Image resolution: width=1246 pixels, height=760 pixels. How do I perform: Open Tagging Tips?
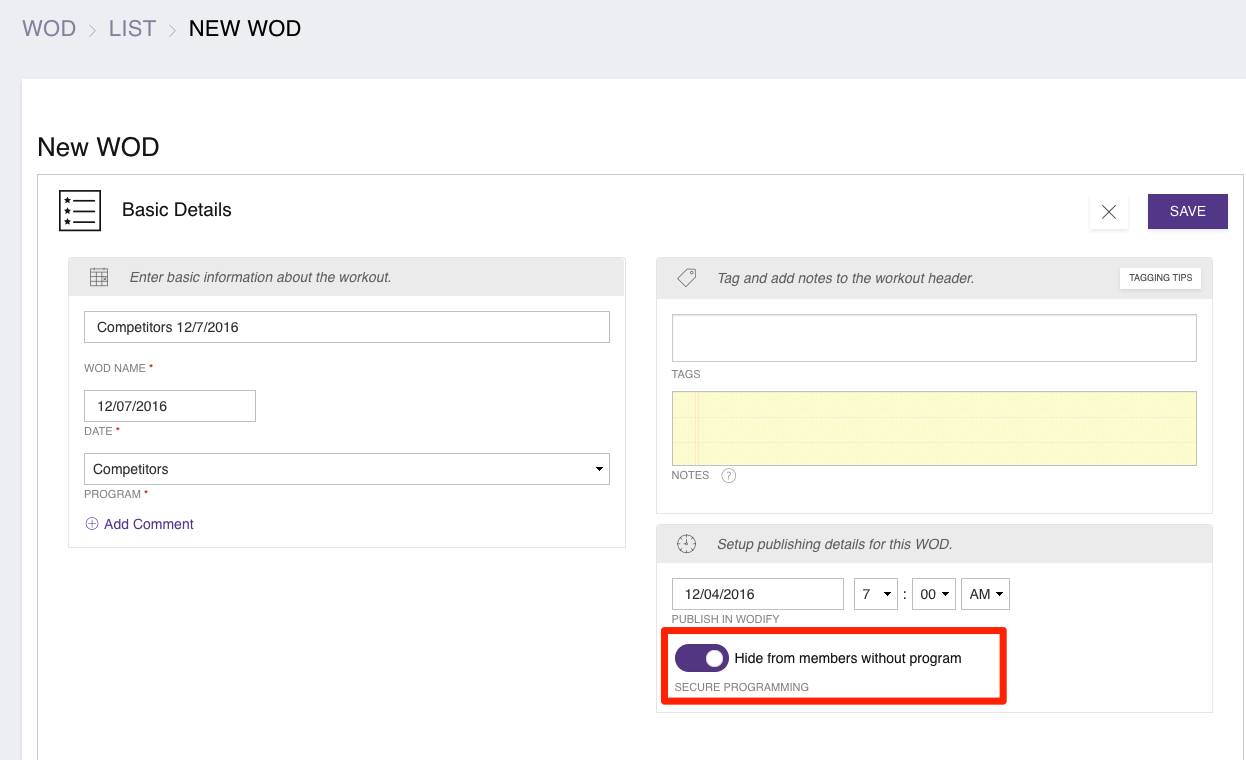point(1160,277)
